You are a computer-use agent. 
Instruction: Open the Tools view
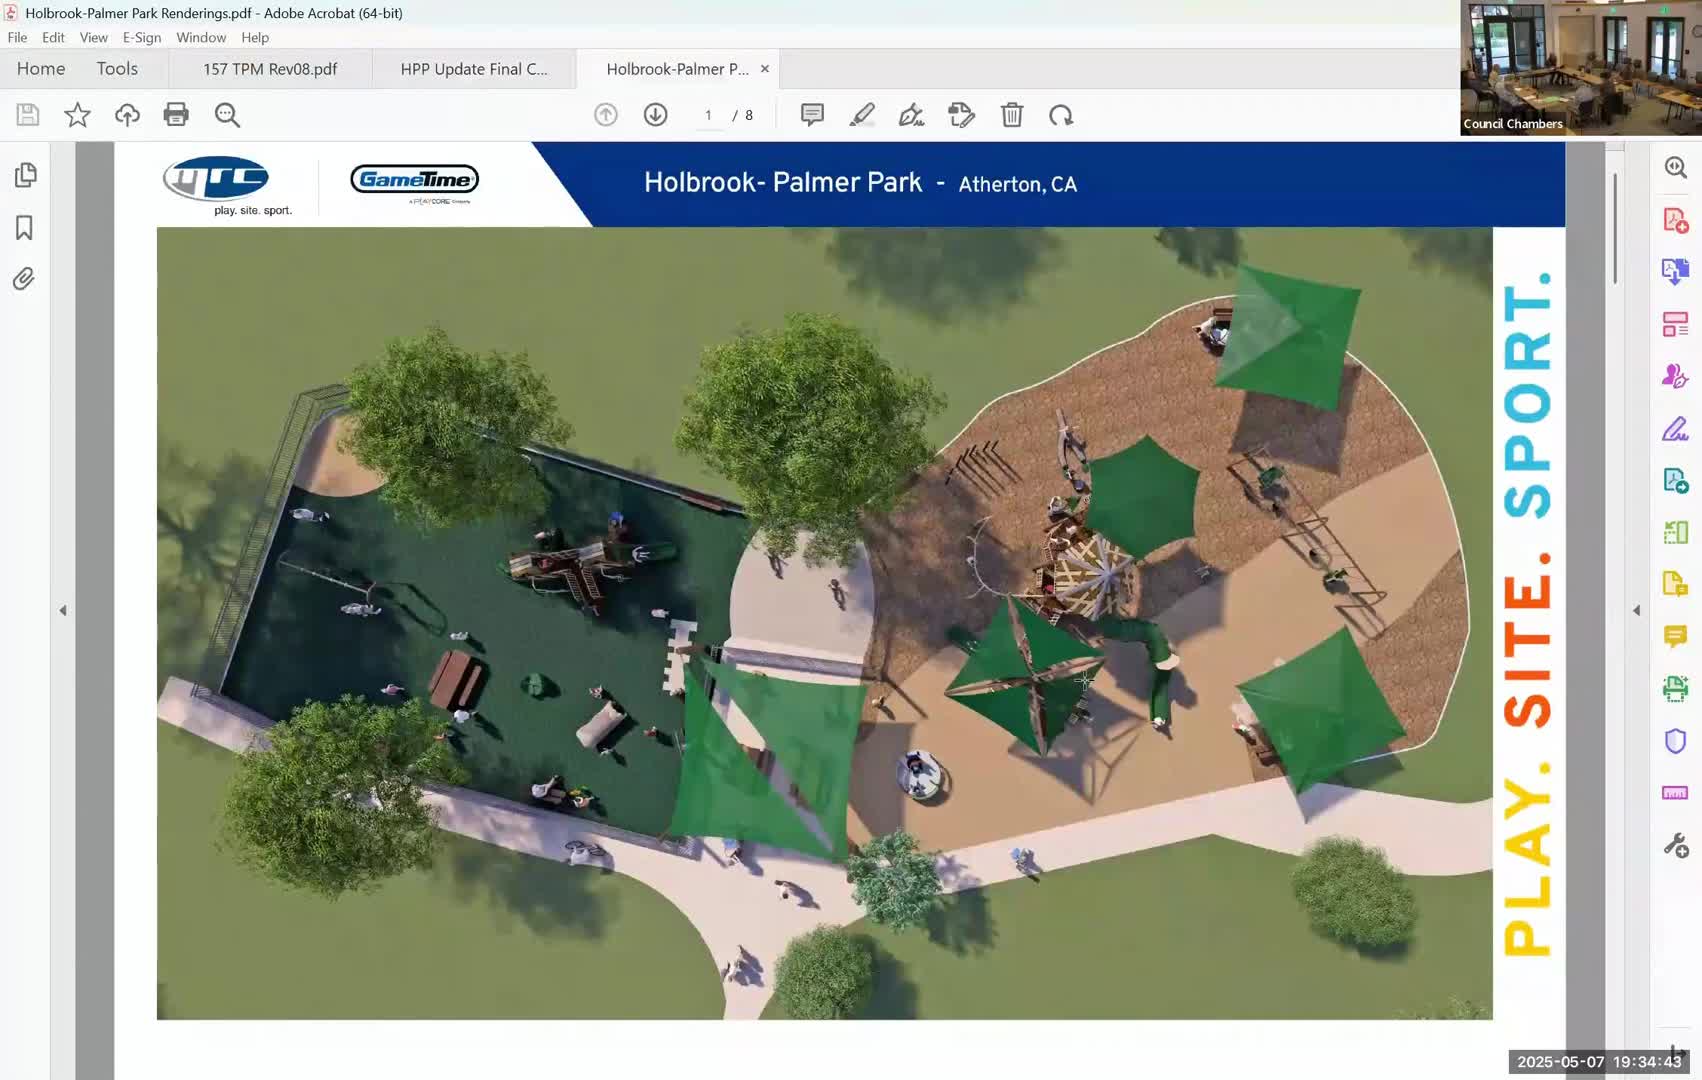pos(117,69)
